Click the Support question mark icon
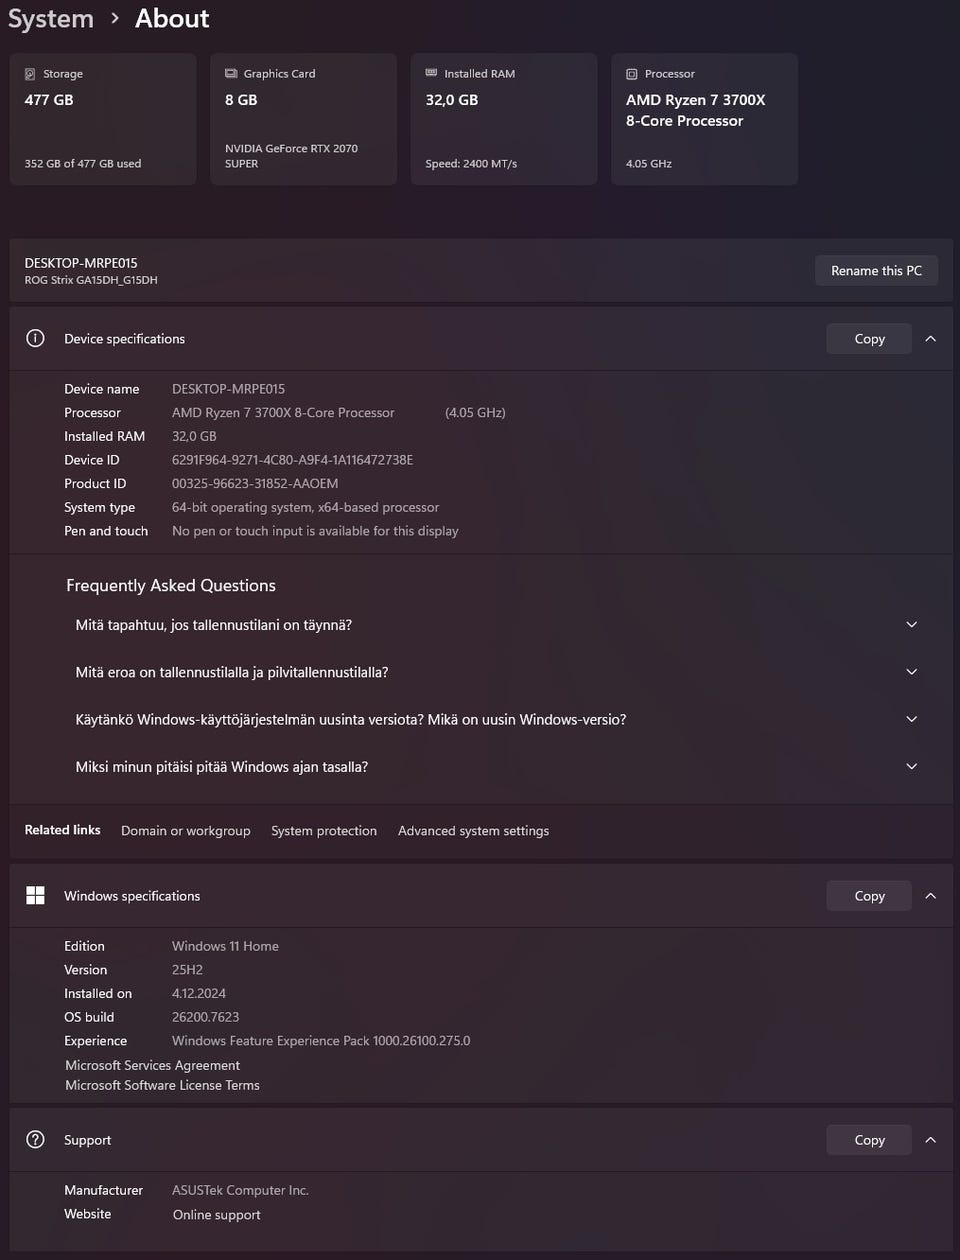 [x=35, y=1139]
